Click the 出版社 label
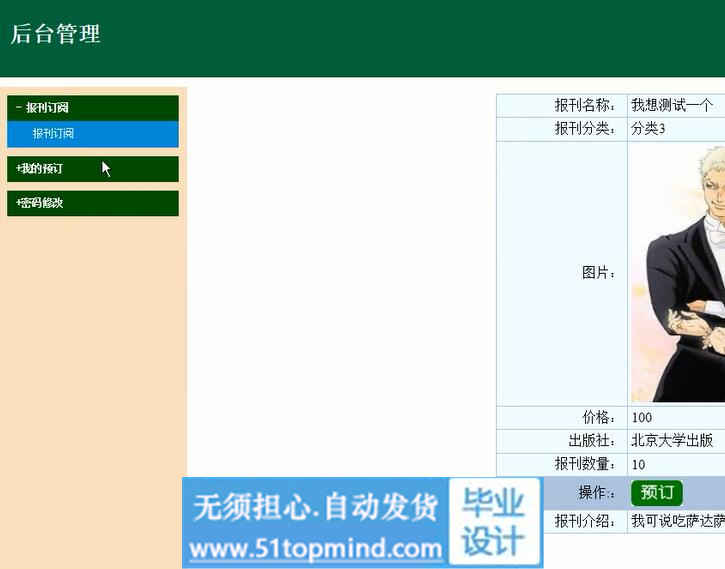This screenshot has width=725, height=569. click(591, 441)
